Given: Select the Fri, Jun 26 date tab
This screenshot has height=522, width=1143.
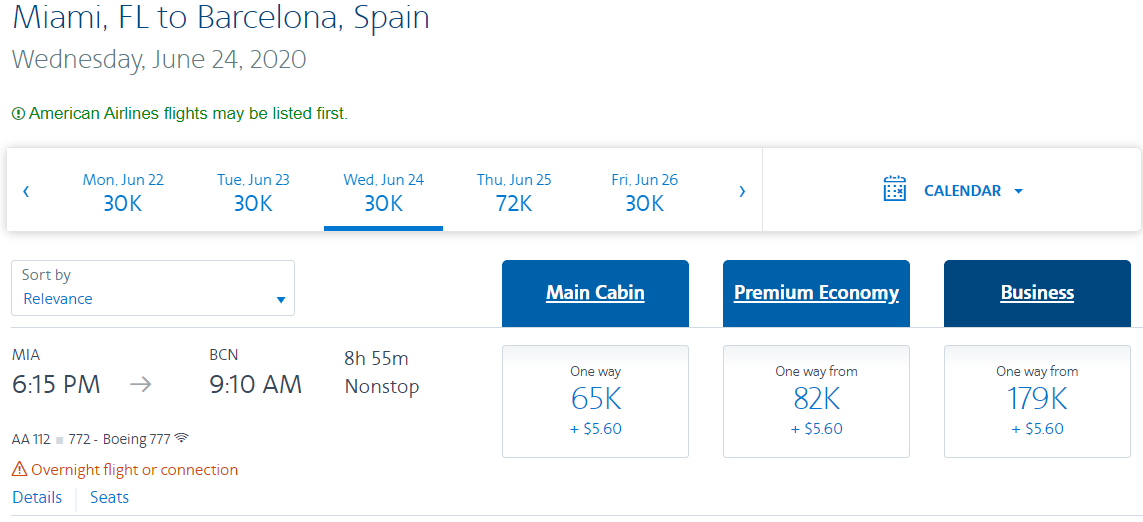Looking at the screenshot, I should 644,191.
